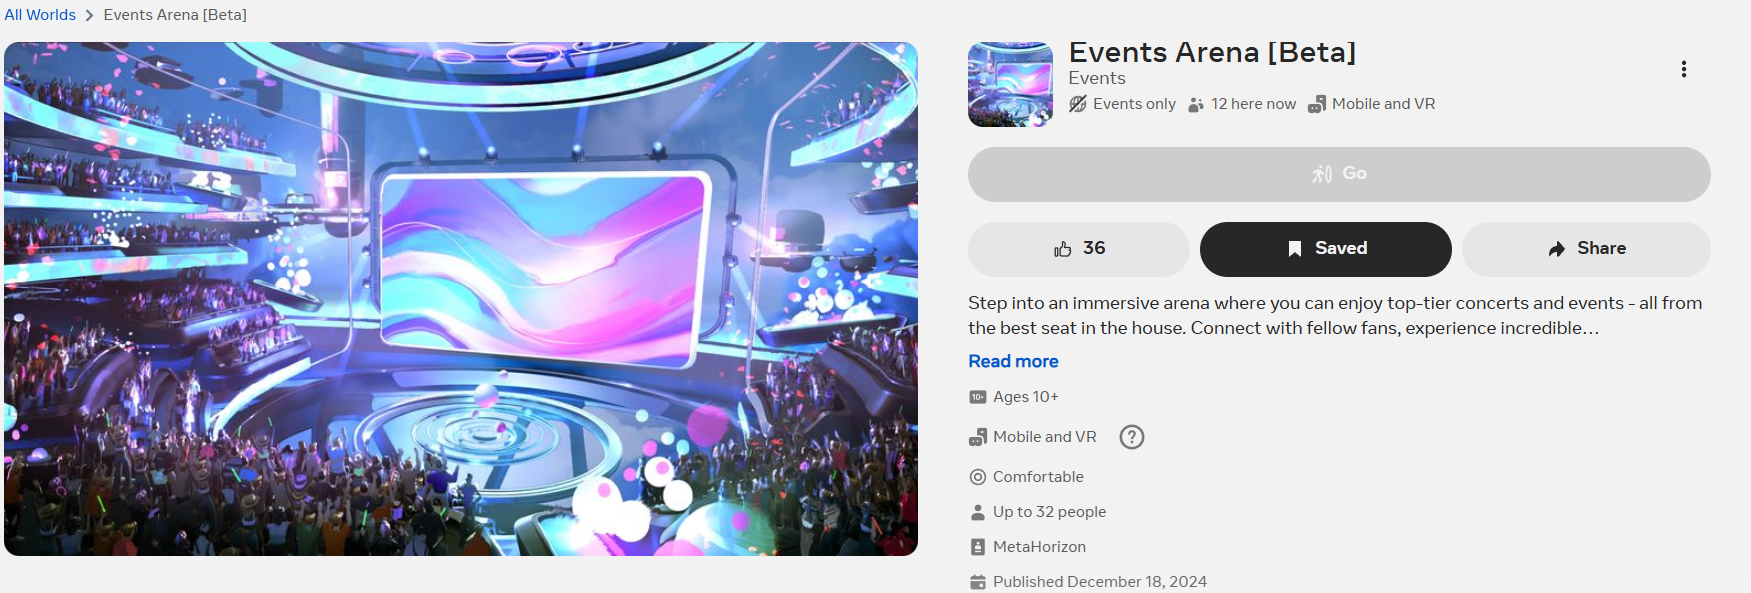1751x593 pixels.
Task: Click the Mobile and VR device icon in header
Action: click(1317, 104)
